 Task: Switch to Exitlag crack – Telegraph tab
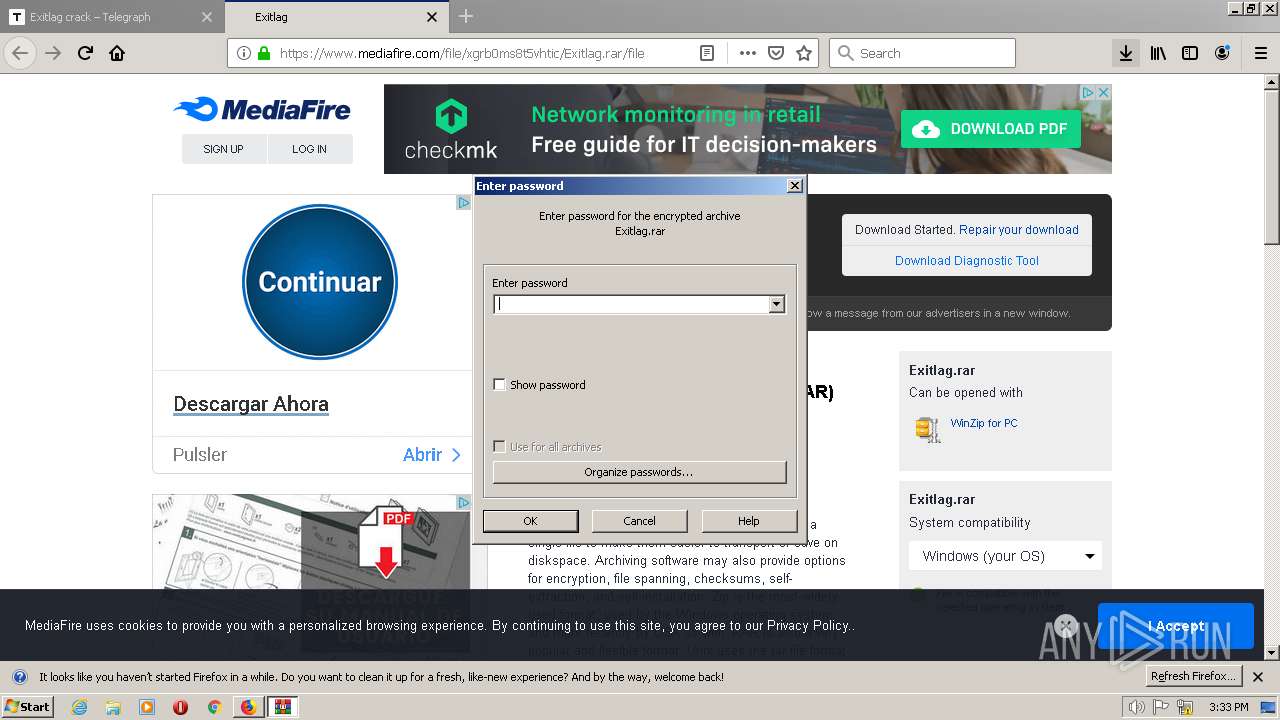pyautogui.click(x=112, y=17)
